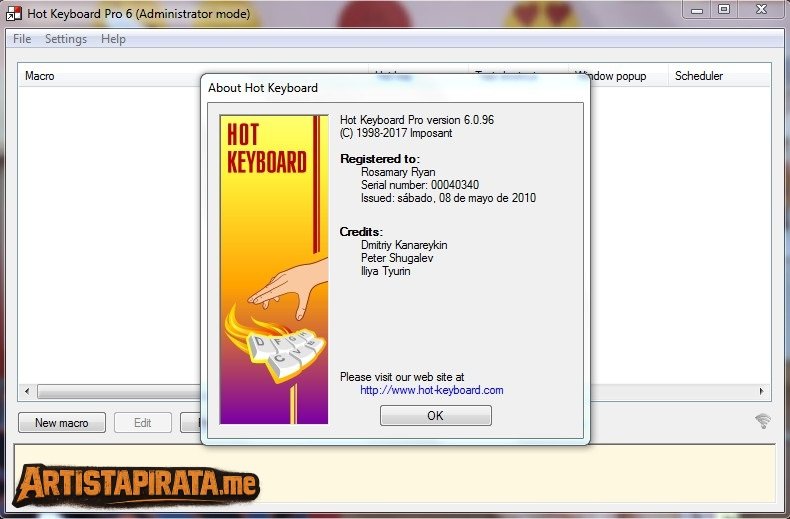This screenshot has height=519, width=790.
Task: Maximize the Hot Keyboard Pro window
Action: point(724,10)
